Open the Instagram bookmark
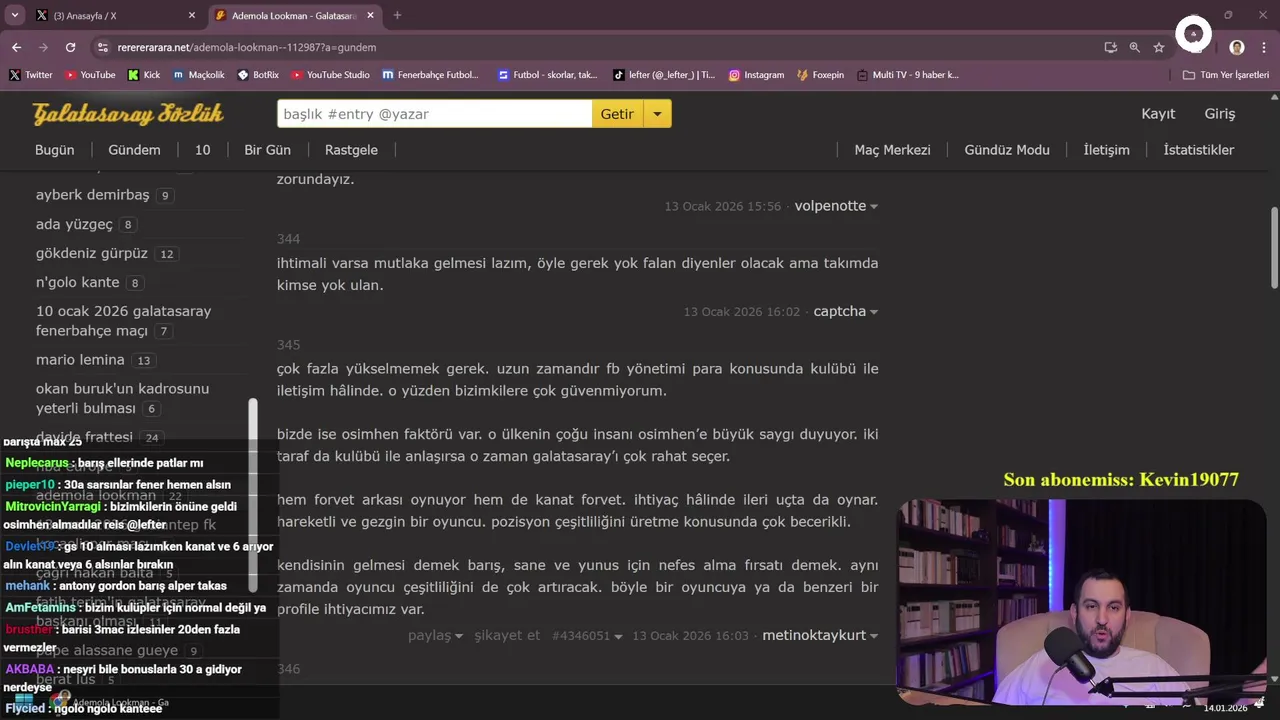Viewport: 1280px width, 720px height. click(756, 75)
